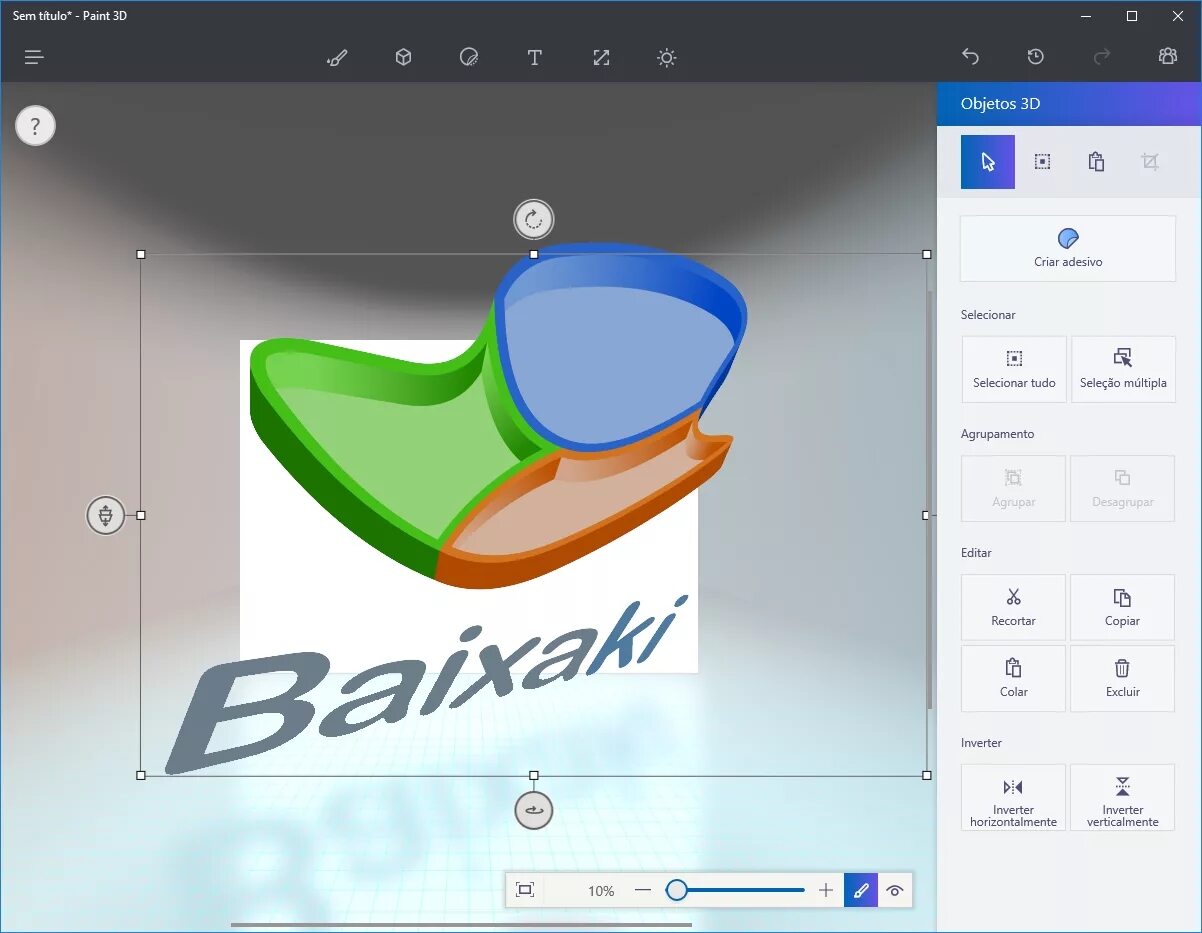Click the Copiar button
This screenshot has width=1202, height=933.
1123,607
